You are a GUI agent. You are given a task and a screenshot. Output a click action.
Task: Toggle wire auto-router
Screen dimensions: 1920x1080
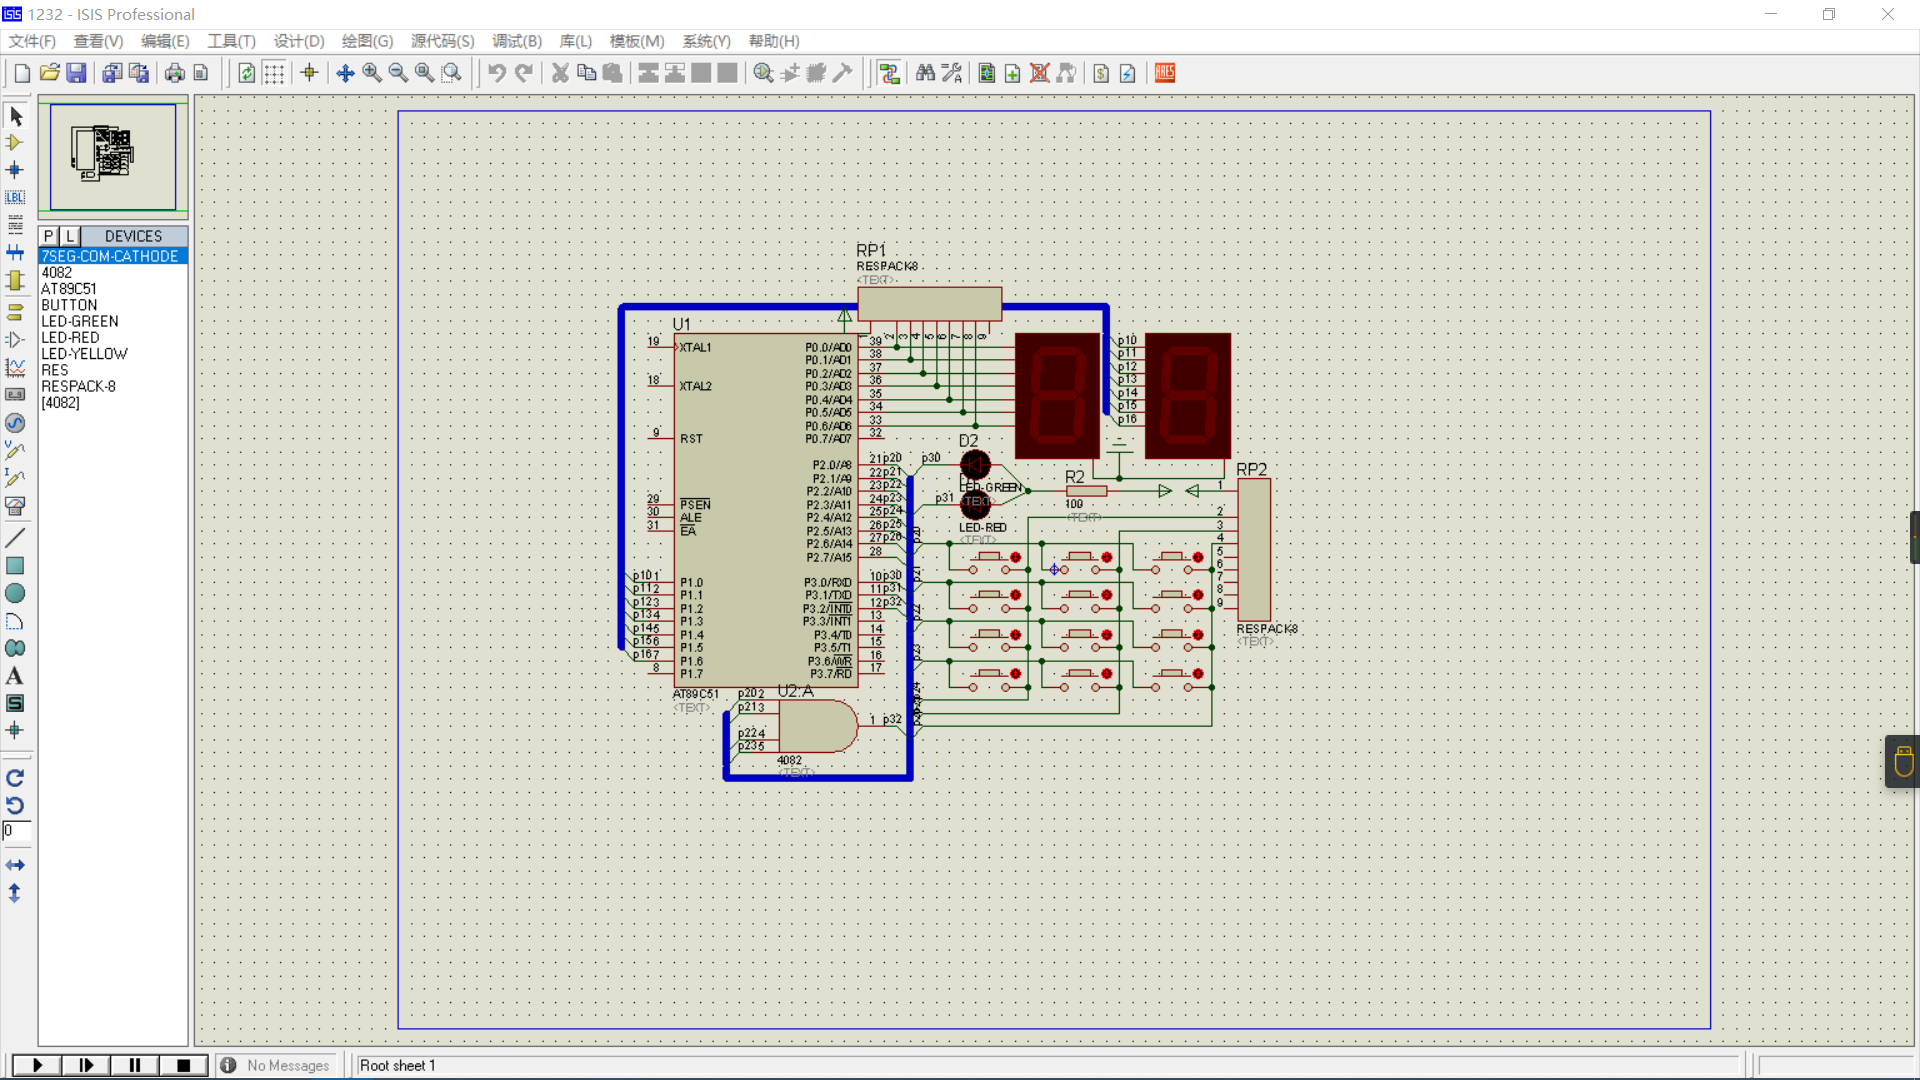coord(890,73)
